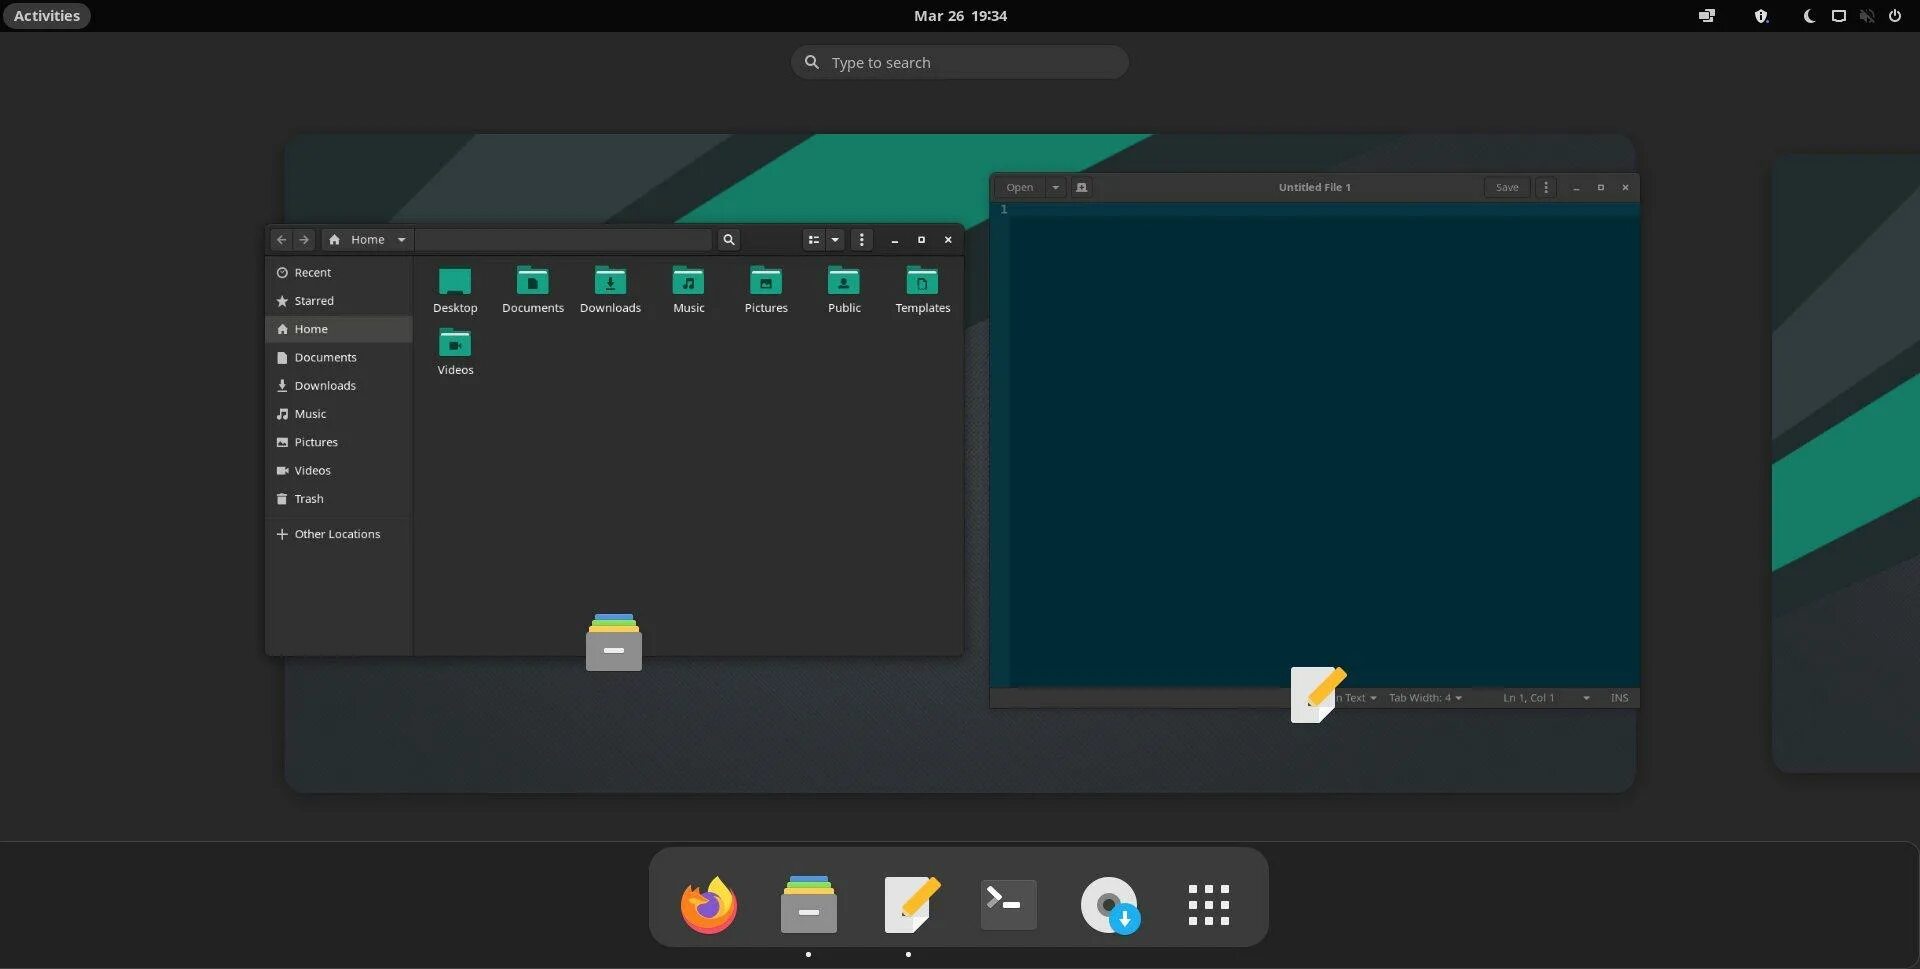Open the Ln 1, Col 1 dropdown
1920x969 pixels.
1546,698
